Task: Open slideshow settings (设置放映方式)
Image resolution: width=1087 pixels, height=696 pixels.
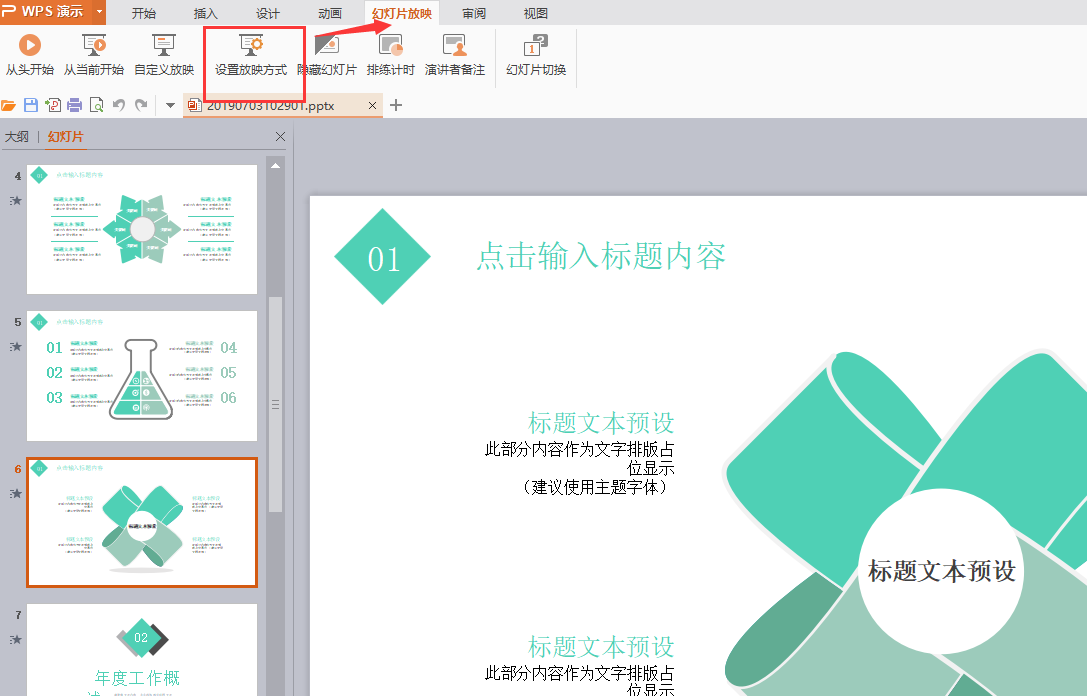Action: pyautogui.click(x=251, y=55)
